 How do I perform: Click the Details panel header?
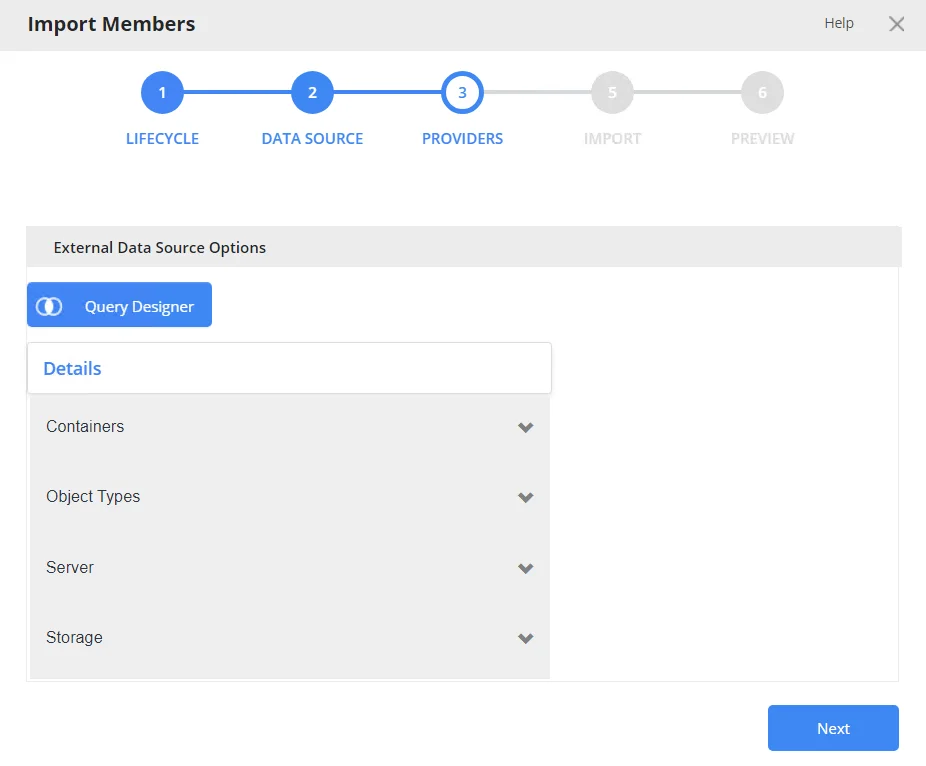289,368
